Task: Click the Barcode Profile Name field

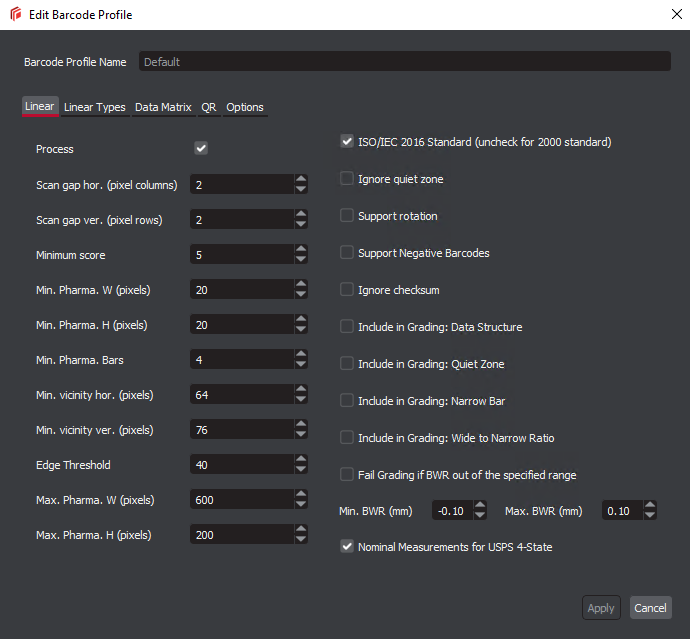Action: click(404, 62)
